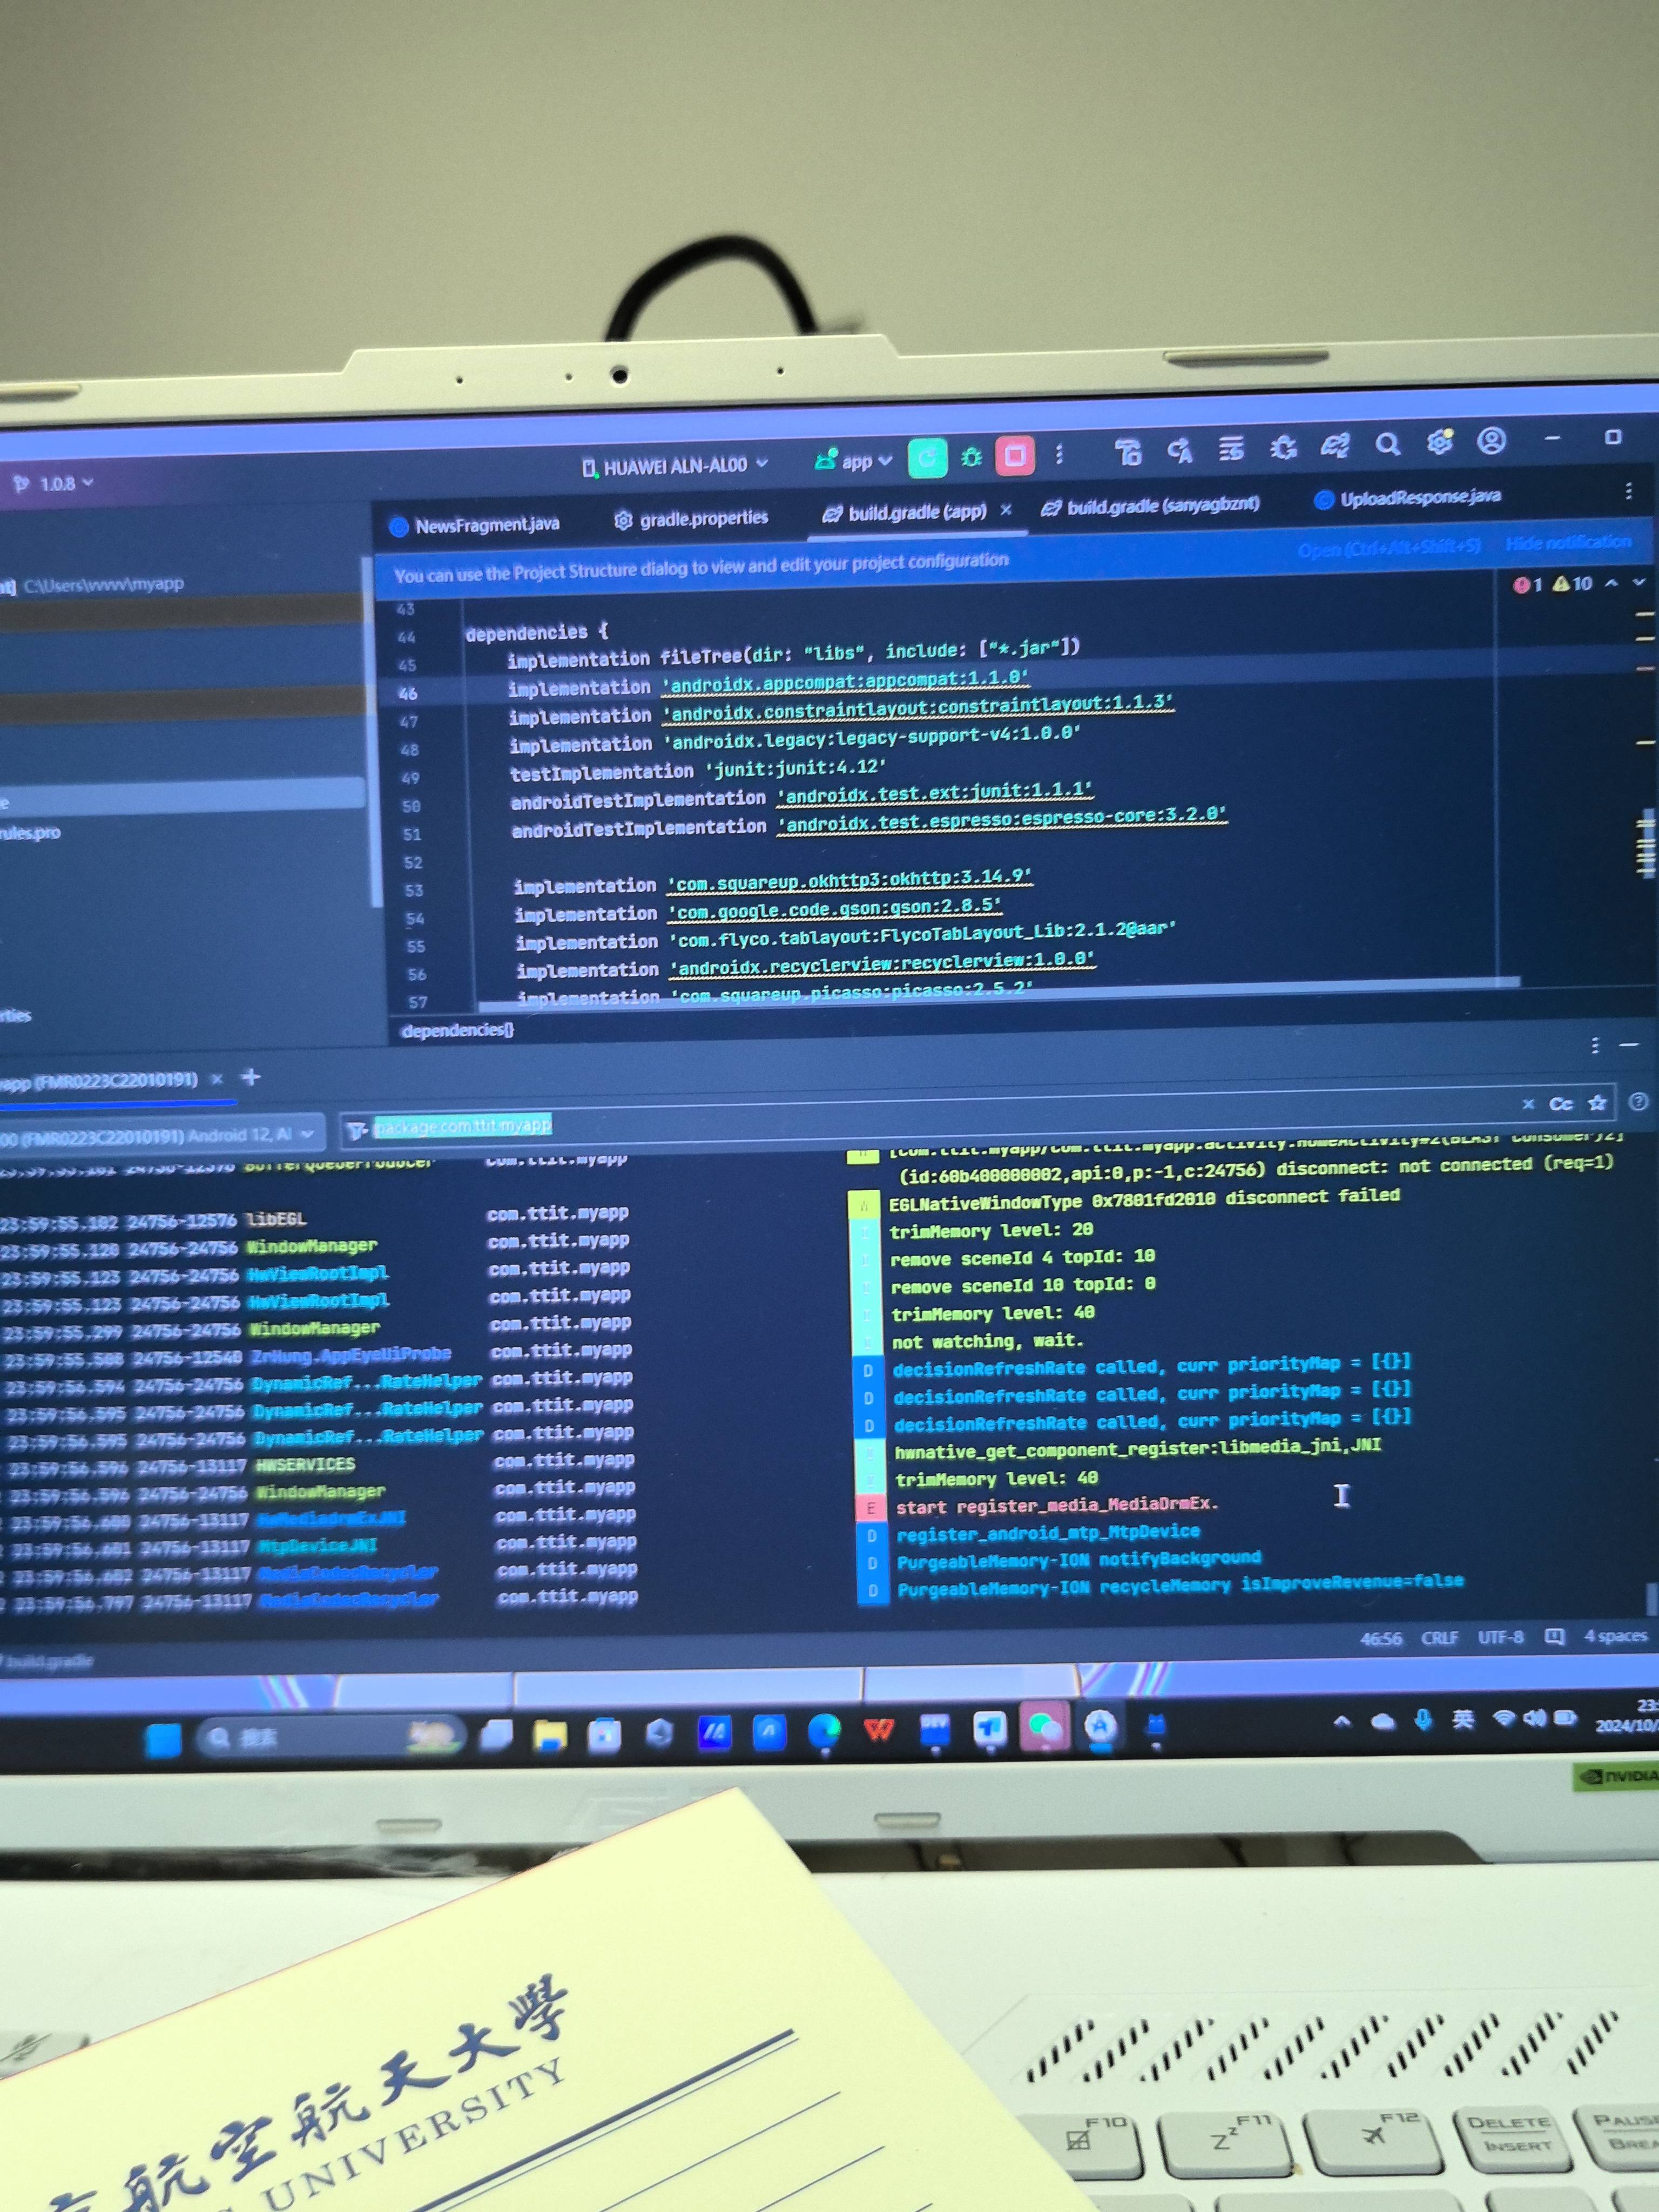The width and height of the screenshot is (1659, 2212).
Task: Add a new Logcat tab with plus
Action: [251, 1077]
